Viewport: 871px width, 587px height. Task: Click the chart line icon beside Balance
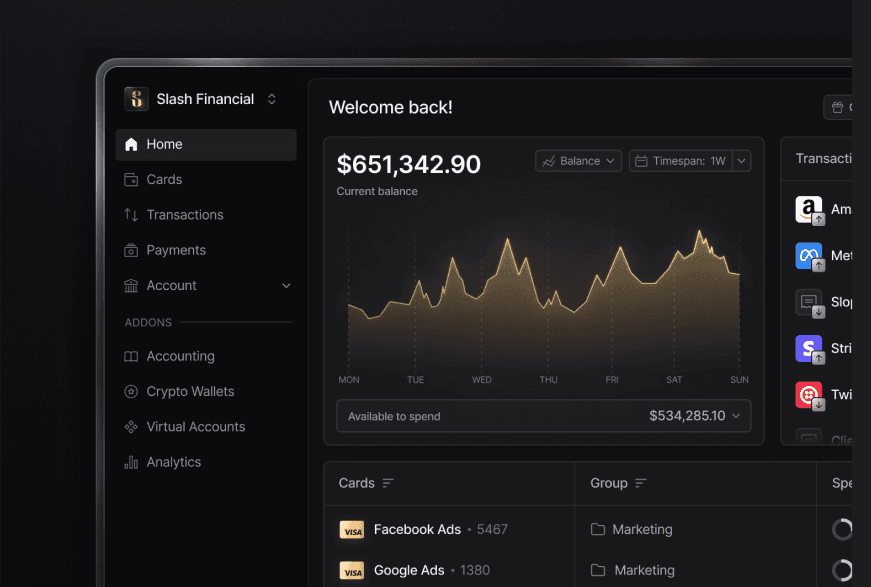click(549, 161)
